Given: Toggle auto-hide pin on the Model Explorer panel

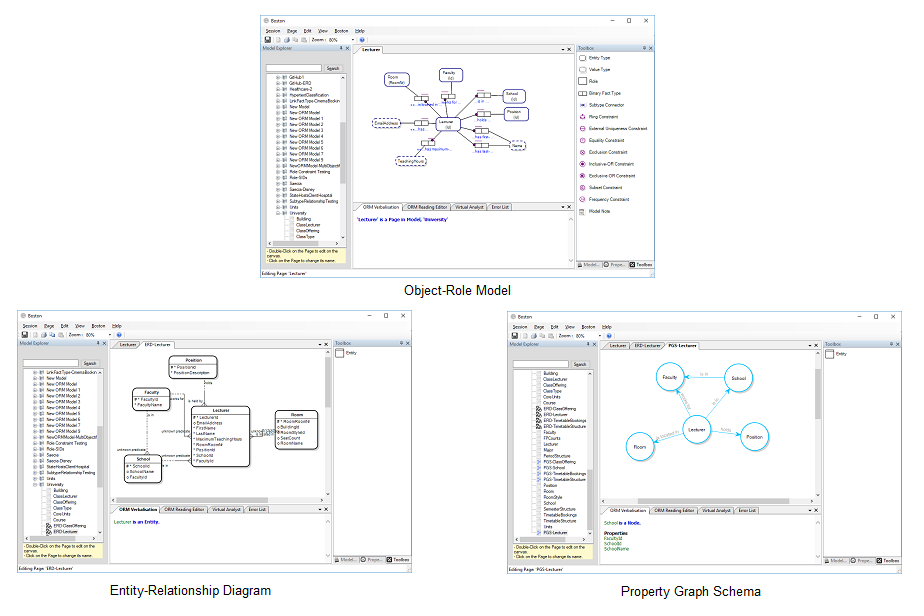Looking at the screenshot, I should [x=342, y=48].
